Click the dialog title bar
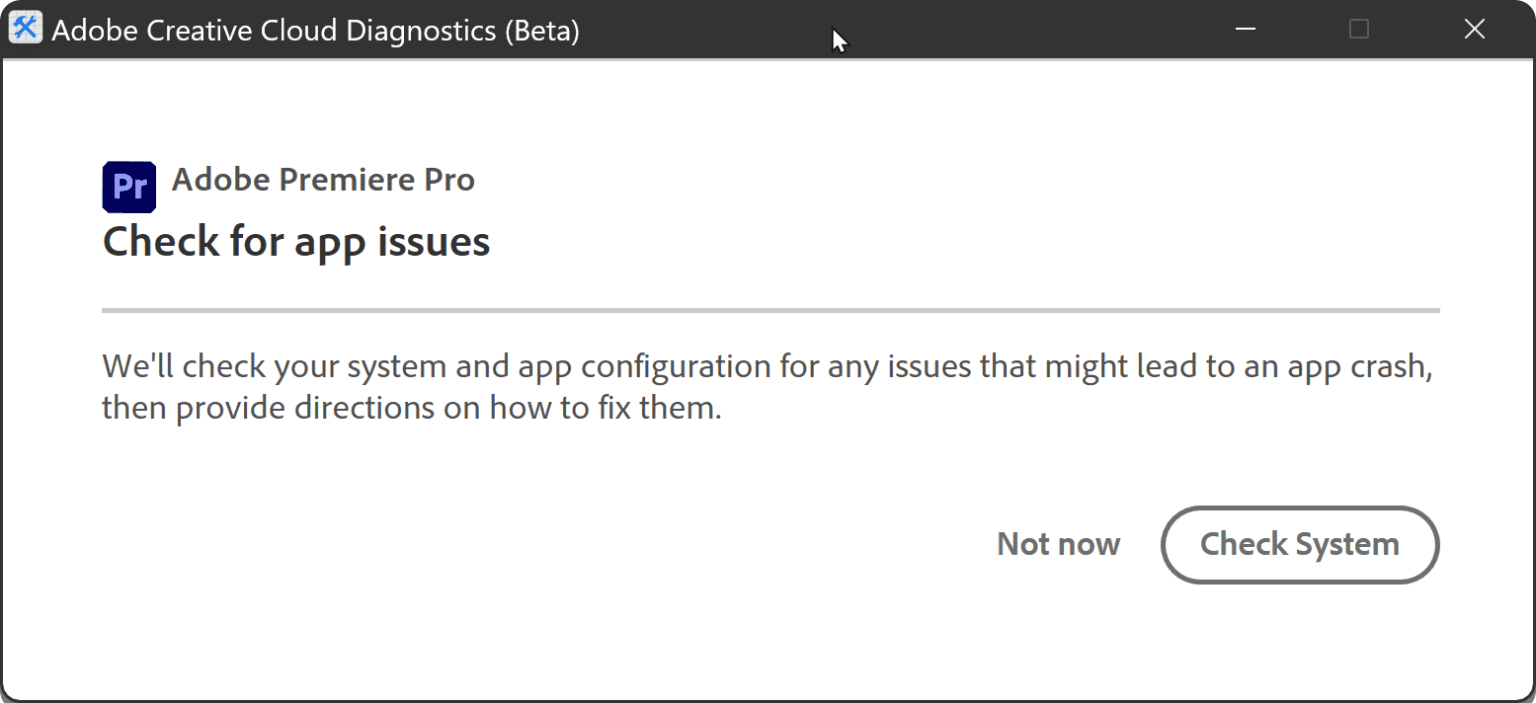Screen dimensions: 1536x703 700,30
